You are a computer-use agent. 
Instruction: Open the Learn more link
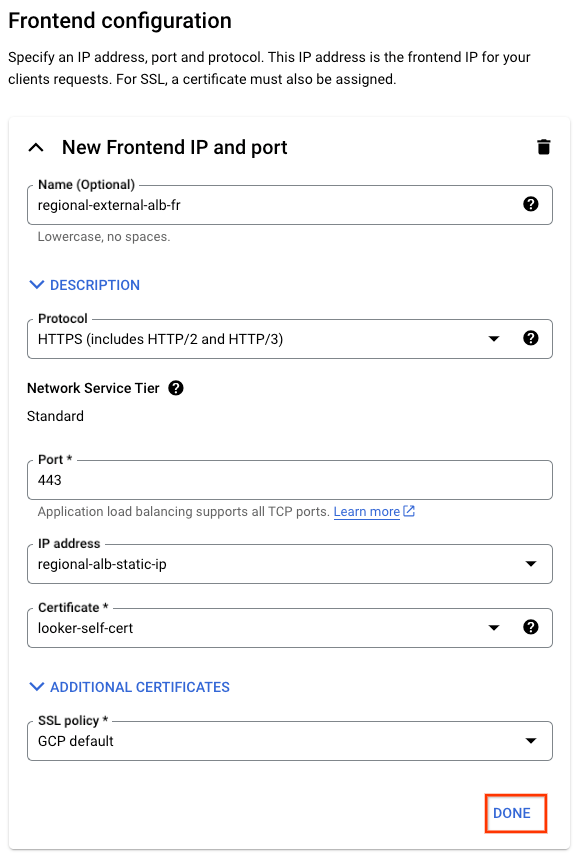[x=366, y=512]
